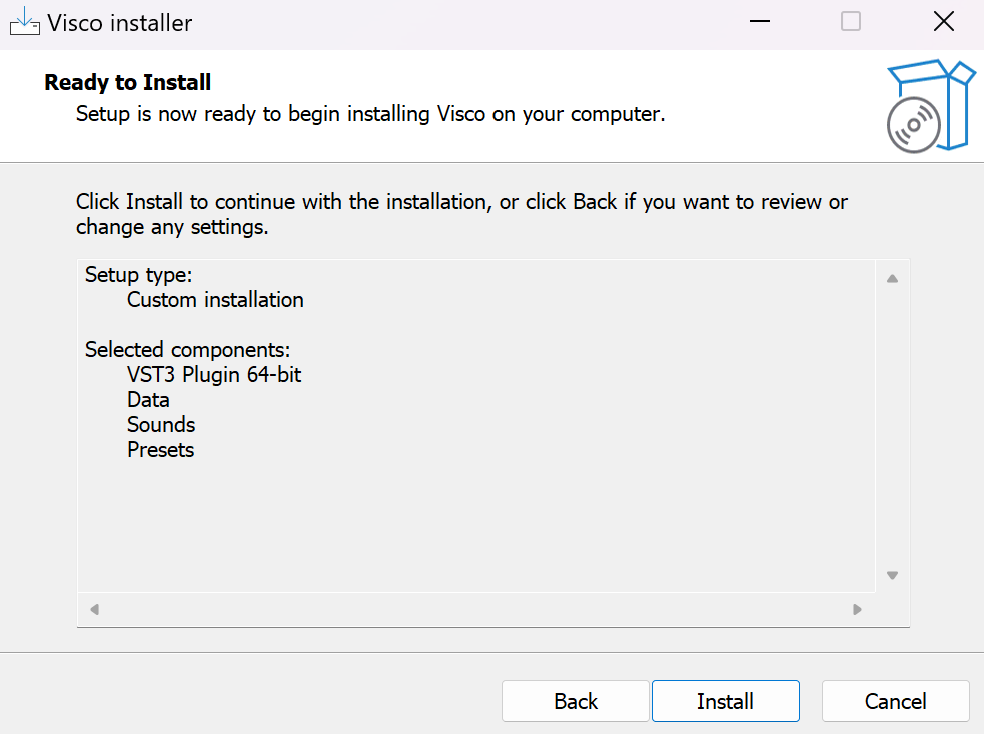This screenshot has width=984, height=734.
Task: Click the scroll up arrow in the summary box
Action: coord(892,278)
